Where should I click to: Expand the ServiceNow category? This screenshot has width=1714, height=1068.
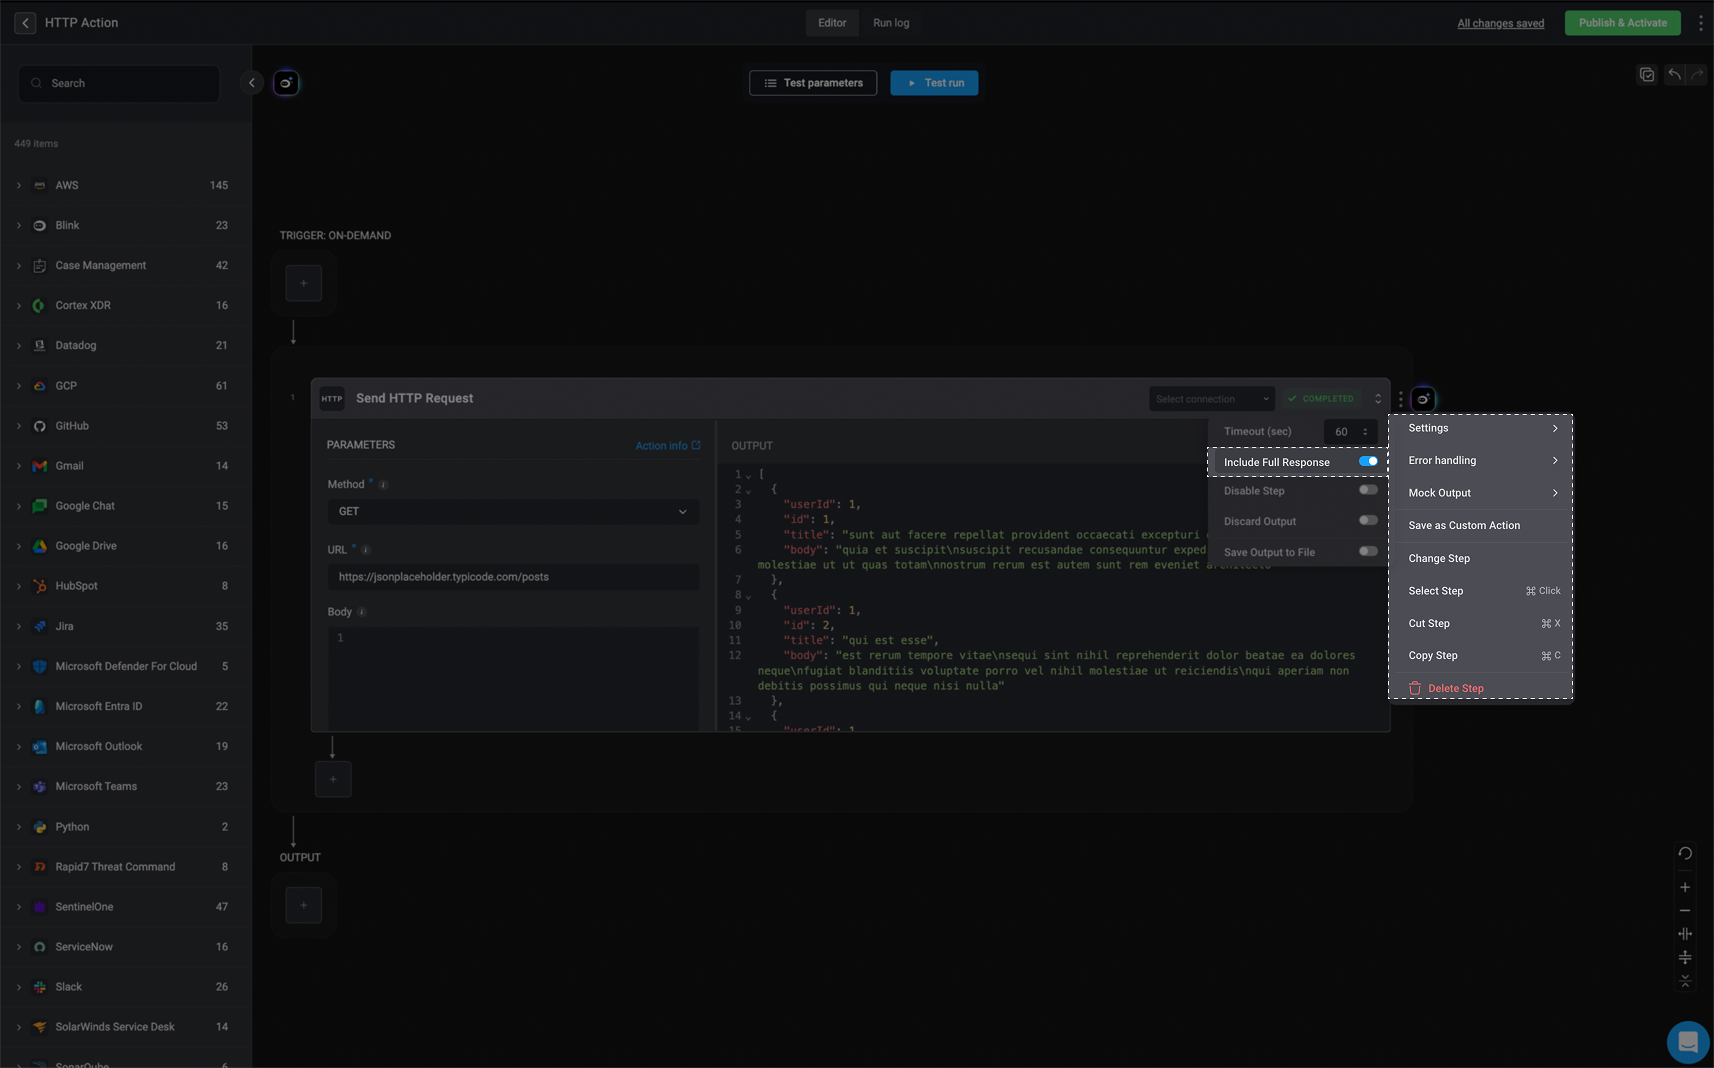tap(18, 947)
